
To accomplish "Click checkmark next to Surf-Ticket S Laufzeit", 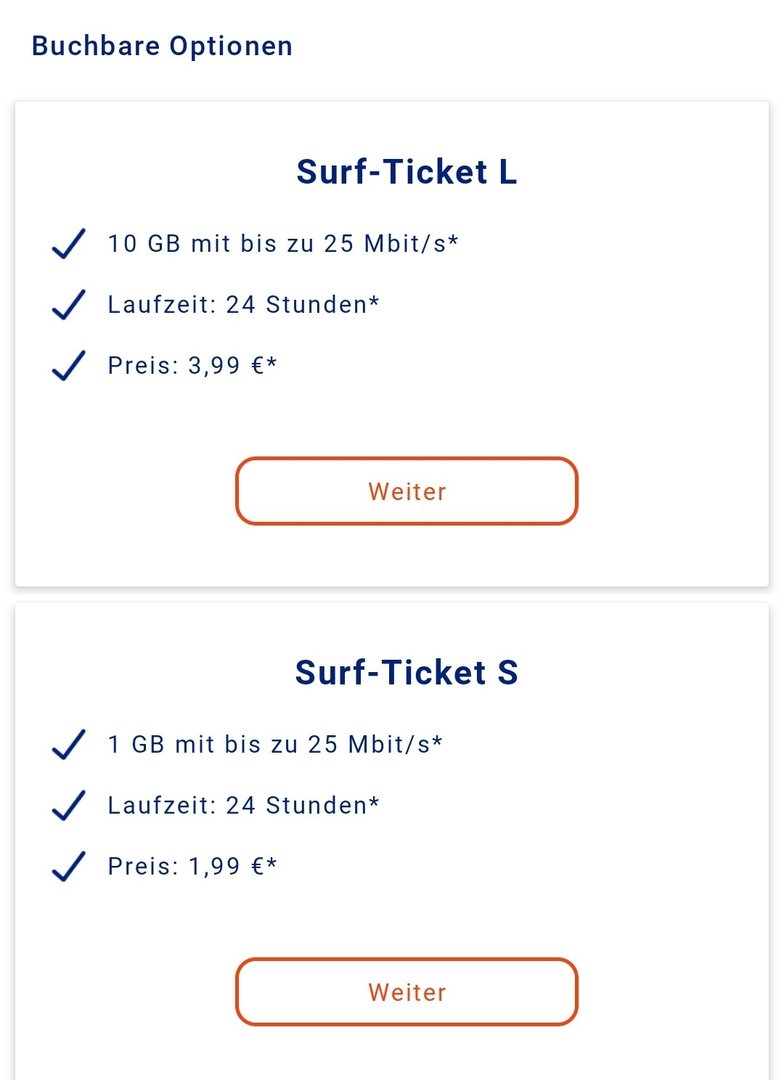I will point(67,806).
